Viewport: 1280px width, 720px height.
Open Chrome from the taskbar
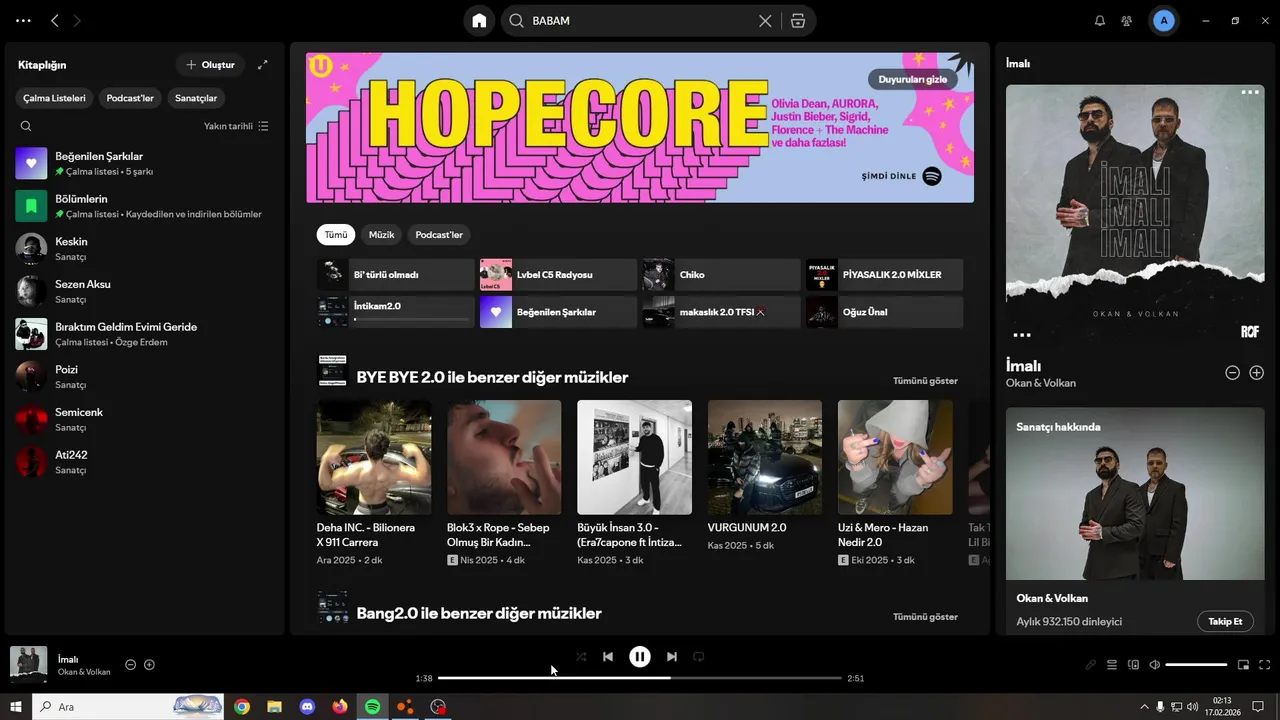(242, 707)
